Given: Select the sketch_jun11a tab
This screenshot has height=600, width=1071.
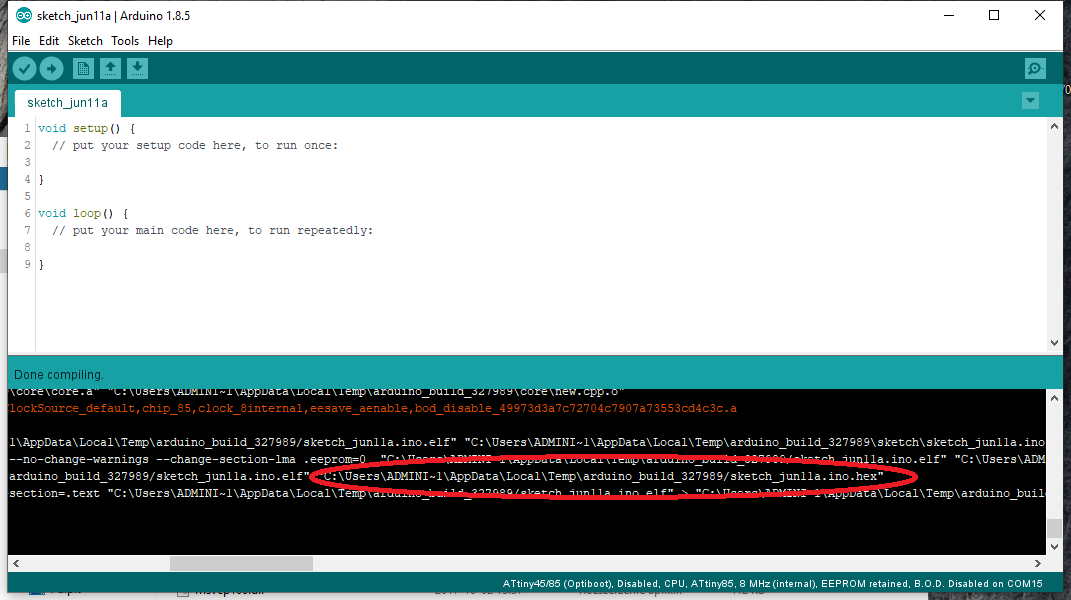Looking at the screenshot, I should pos(68,103).
